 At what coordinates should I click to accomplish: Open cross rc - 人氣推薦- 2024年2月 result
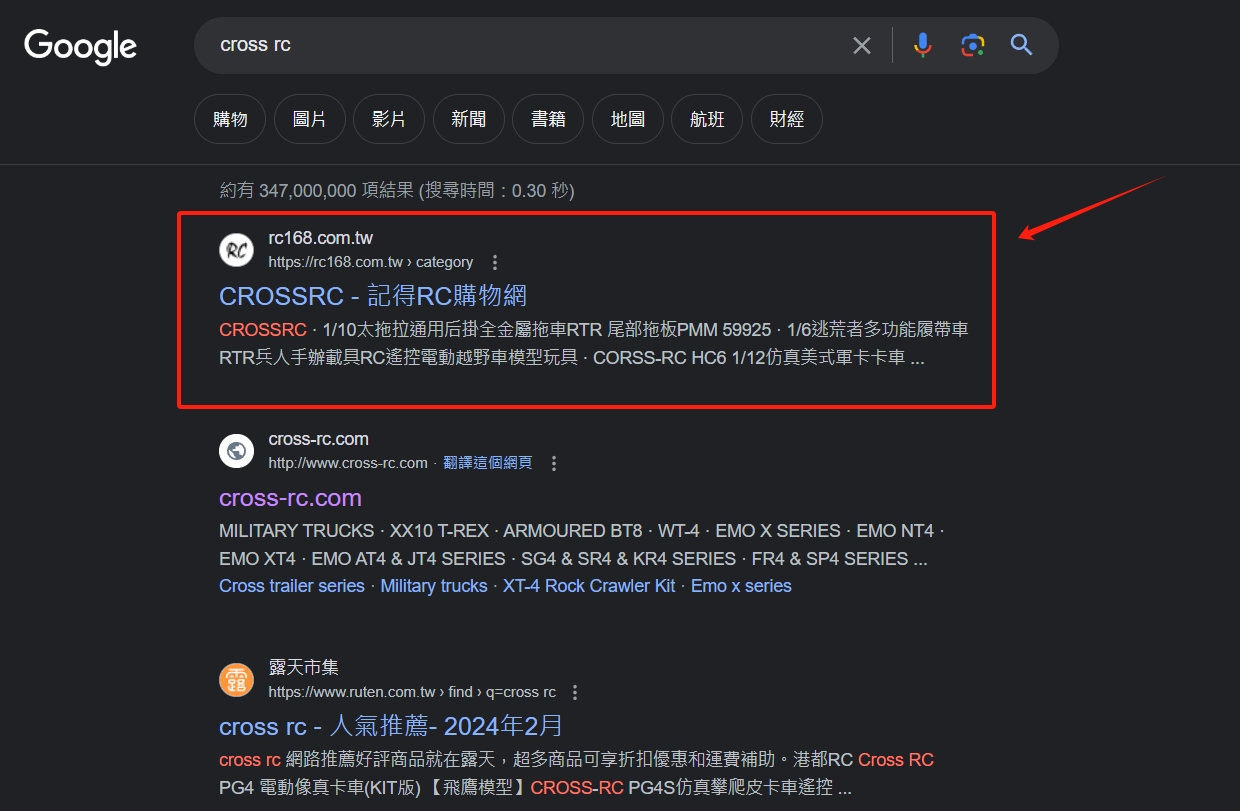point(391,726)
